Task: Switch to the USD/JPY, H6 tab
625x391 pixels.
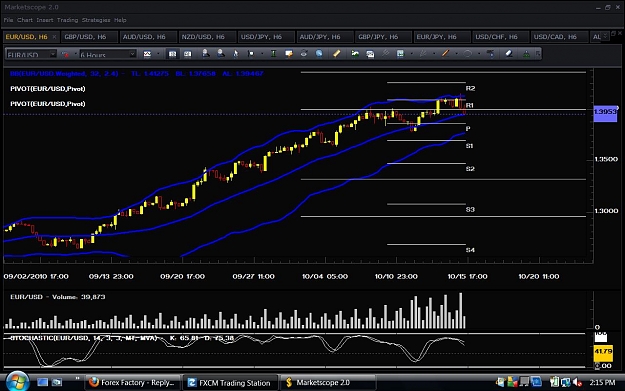Action: coord(265,37)
